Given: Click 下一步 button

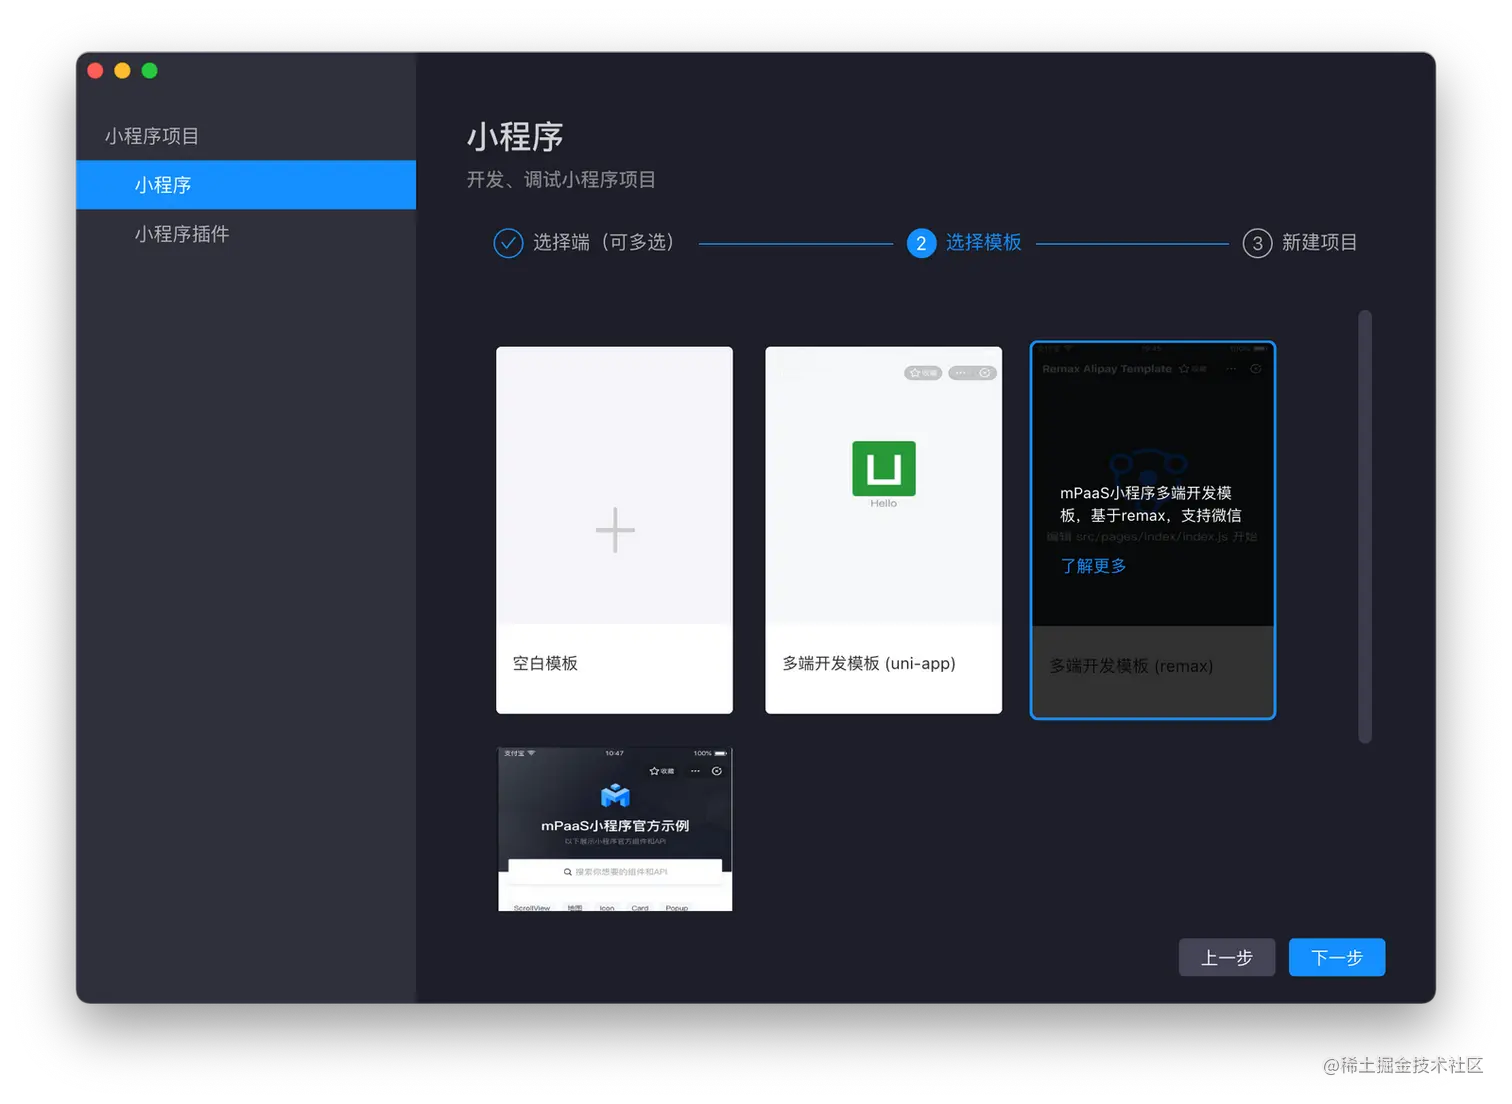Looking at the screenshot, I should (1336, 957).
